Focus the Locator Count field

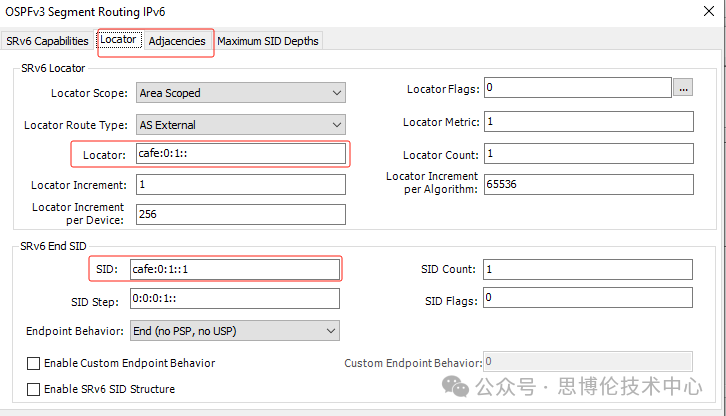[588, 154]
